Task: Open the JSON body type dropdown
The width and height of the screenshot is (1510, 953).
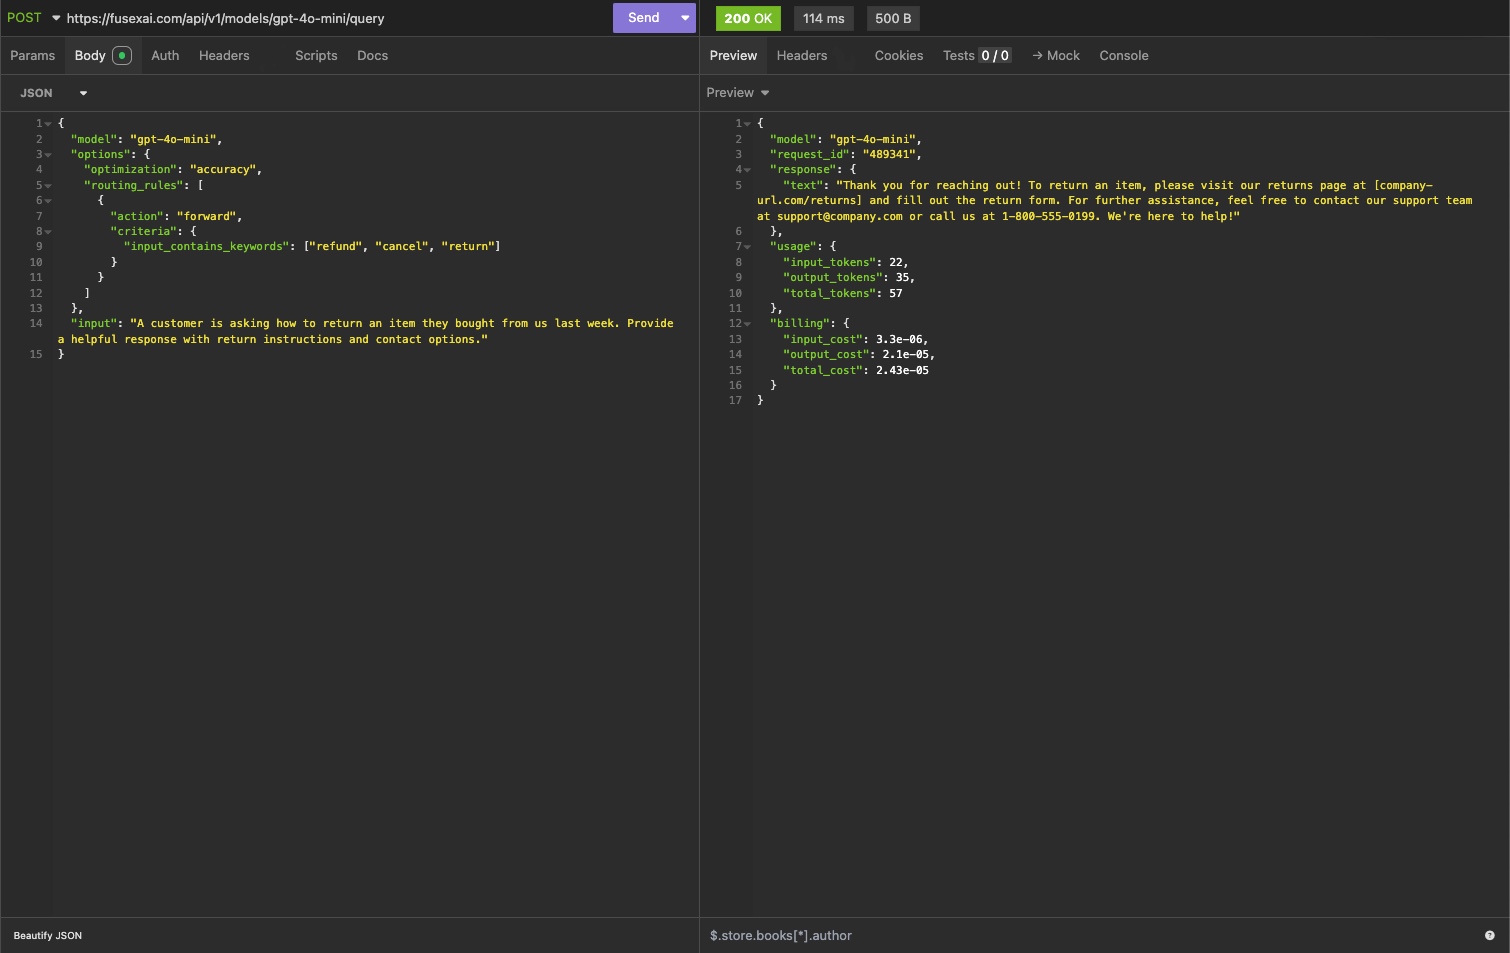Action: point(53,93)
